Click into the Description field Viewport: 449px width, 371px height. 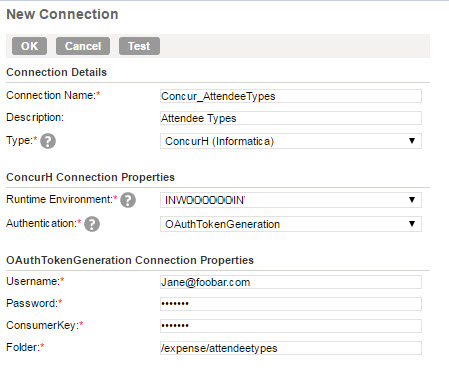tap(291, 118)
